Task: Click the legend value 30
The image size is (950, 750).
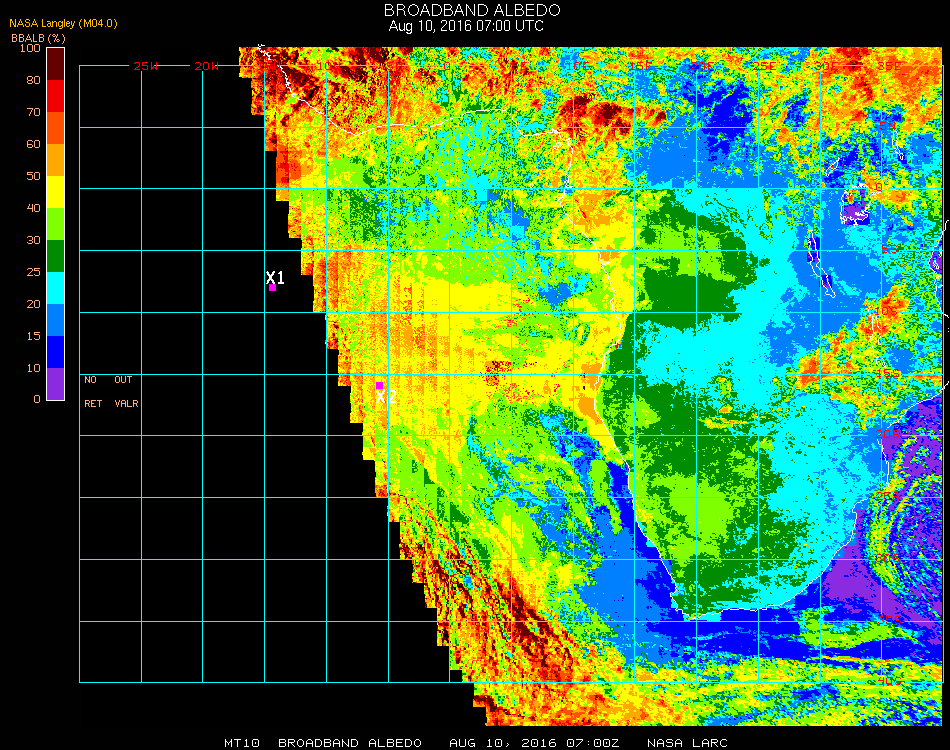Action: (33, 241)
